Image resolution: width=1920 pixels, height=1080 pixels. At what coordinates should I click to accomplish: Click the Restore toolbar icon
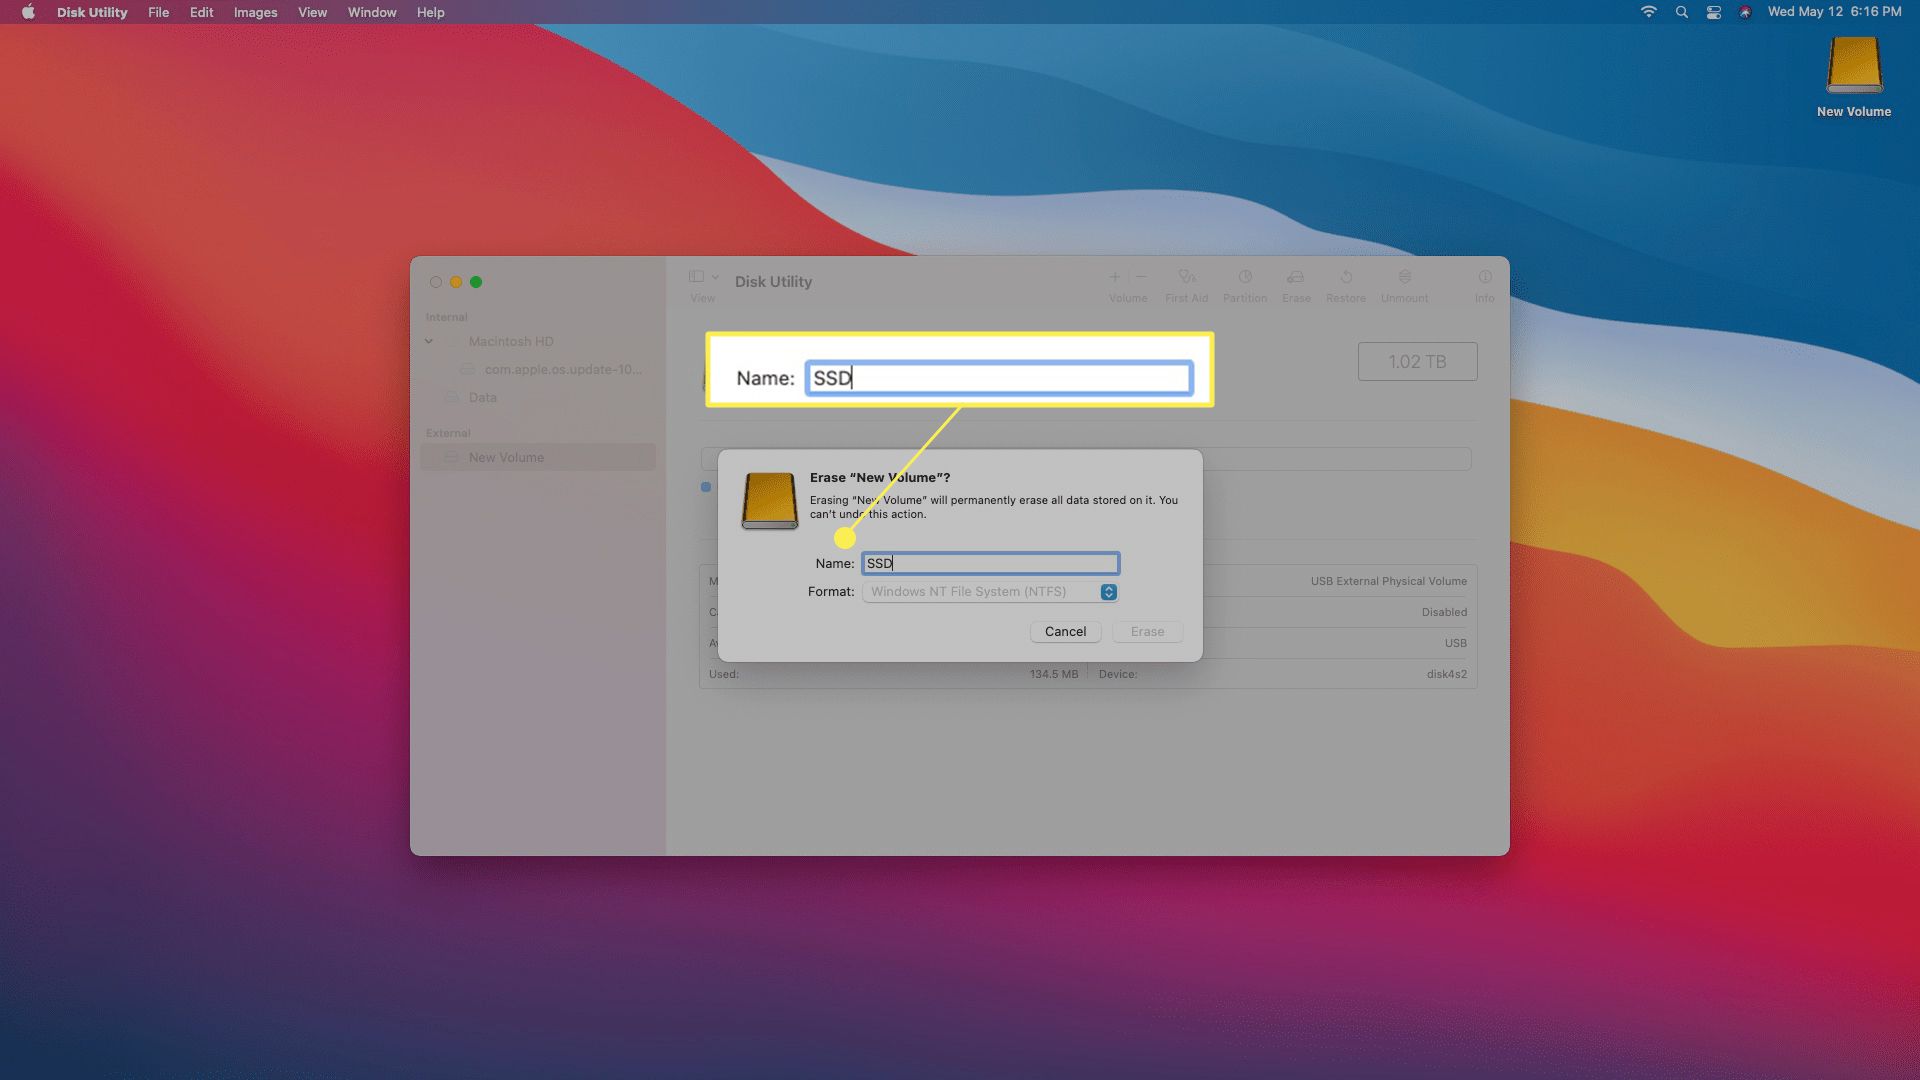pyautogui.click(x=1346, y=285)
